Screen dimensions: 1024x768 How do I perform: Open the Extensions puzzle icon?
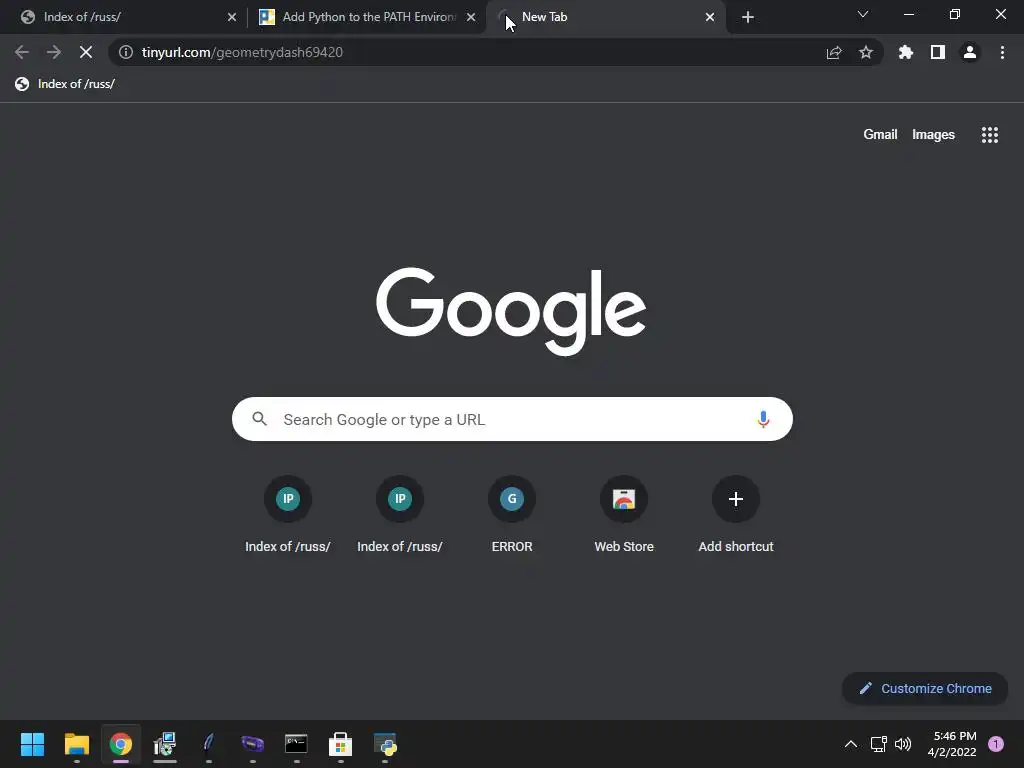906,52
